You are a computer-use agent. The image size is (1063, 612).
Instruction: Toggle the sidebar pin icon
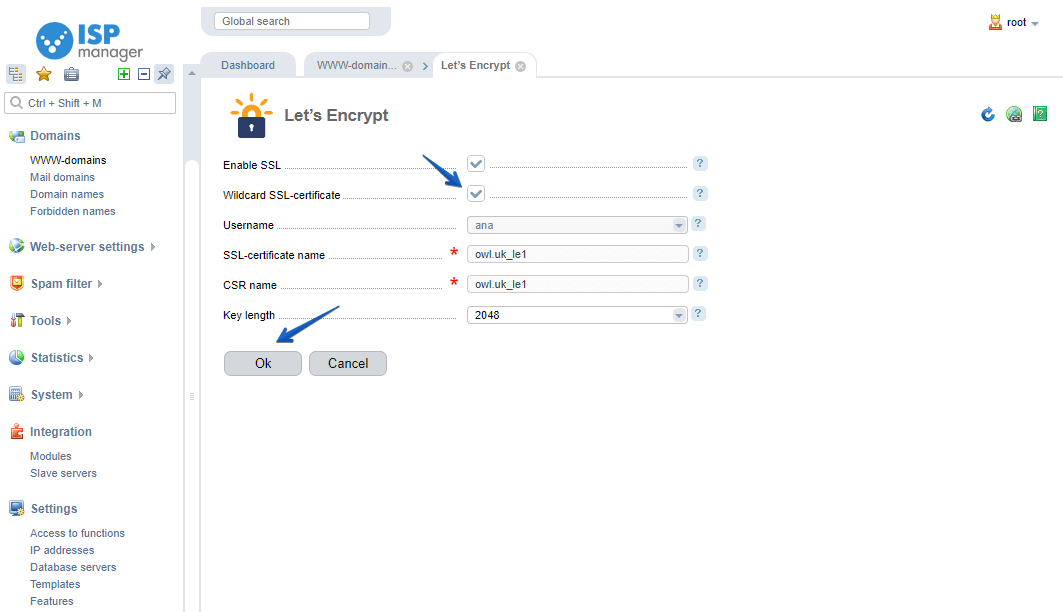[164, 74]
